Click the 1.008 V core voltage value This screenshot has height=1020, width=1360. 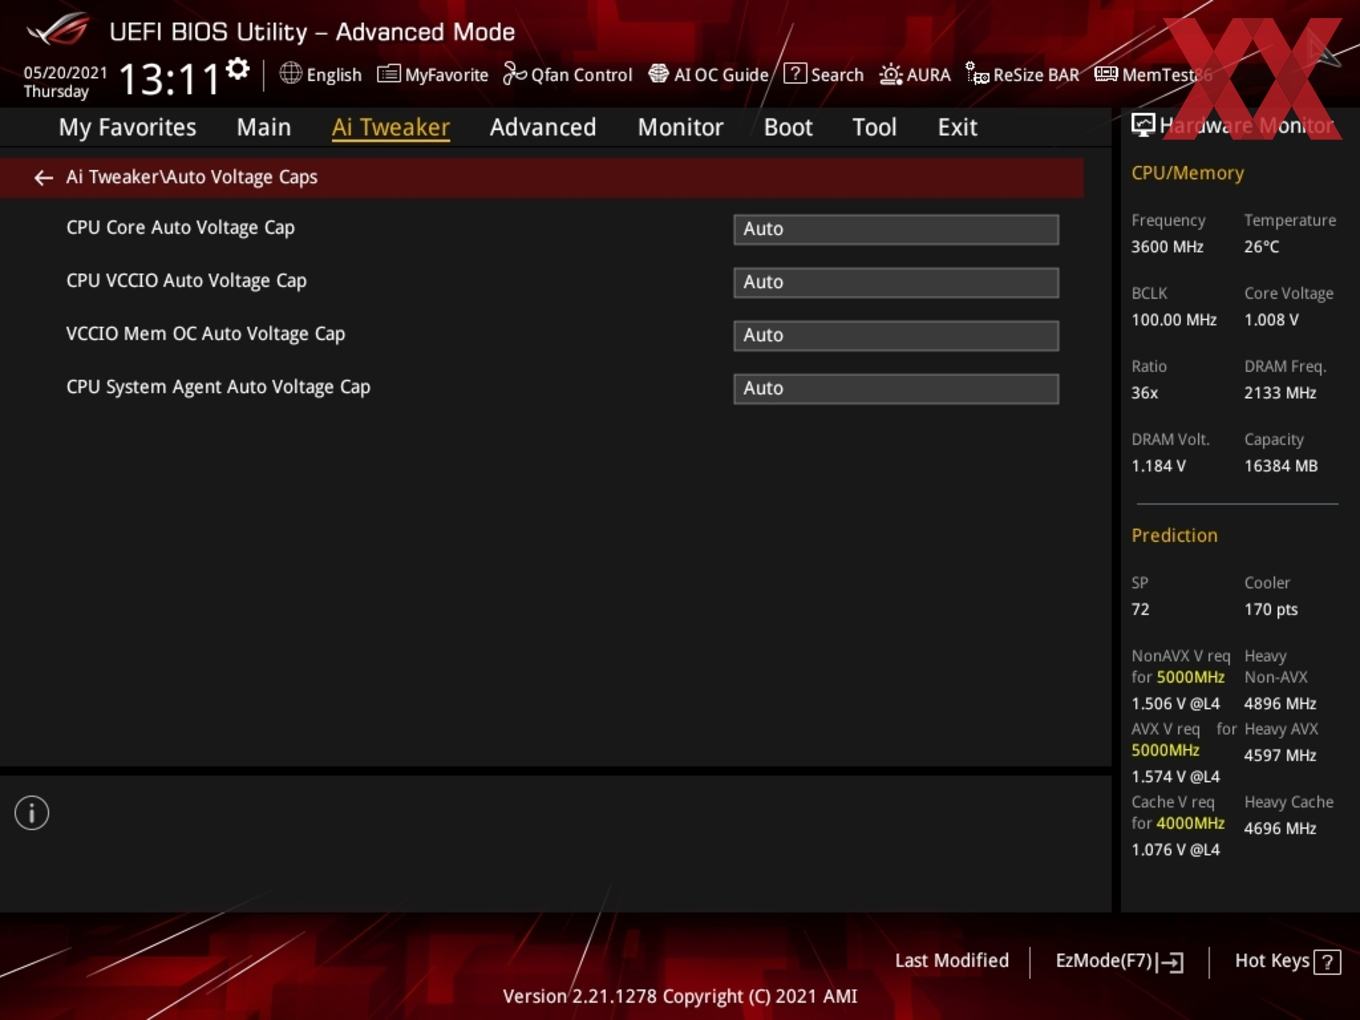tap(1271, 320)
